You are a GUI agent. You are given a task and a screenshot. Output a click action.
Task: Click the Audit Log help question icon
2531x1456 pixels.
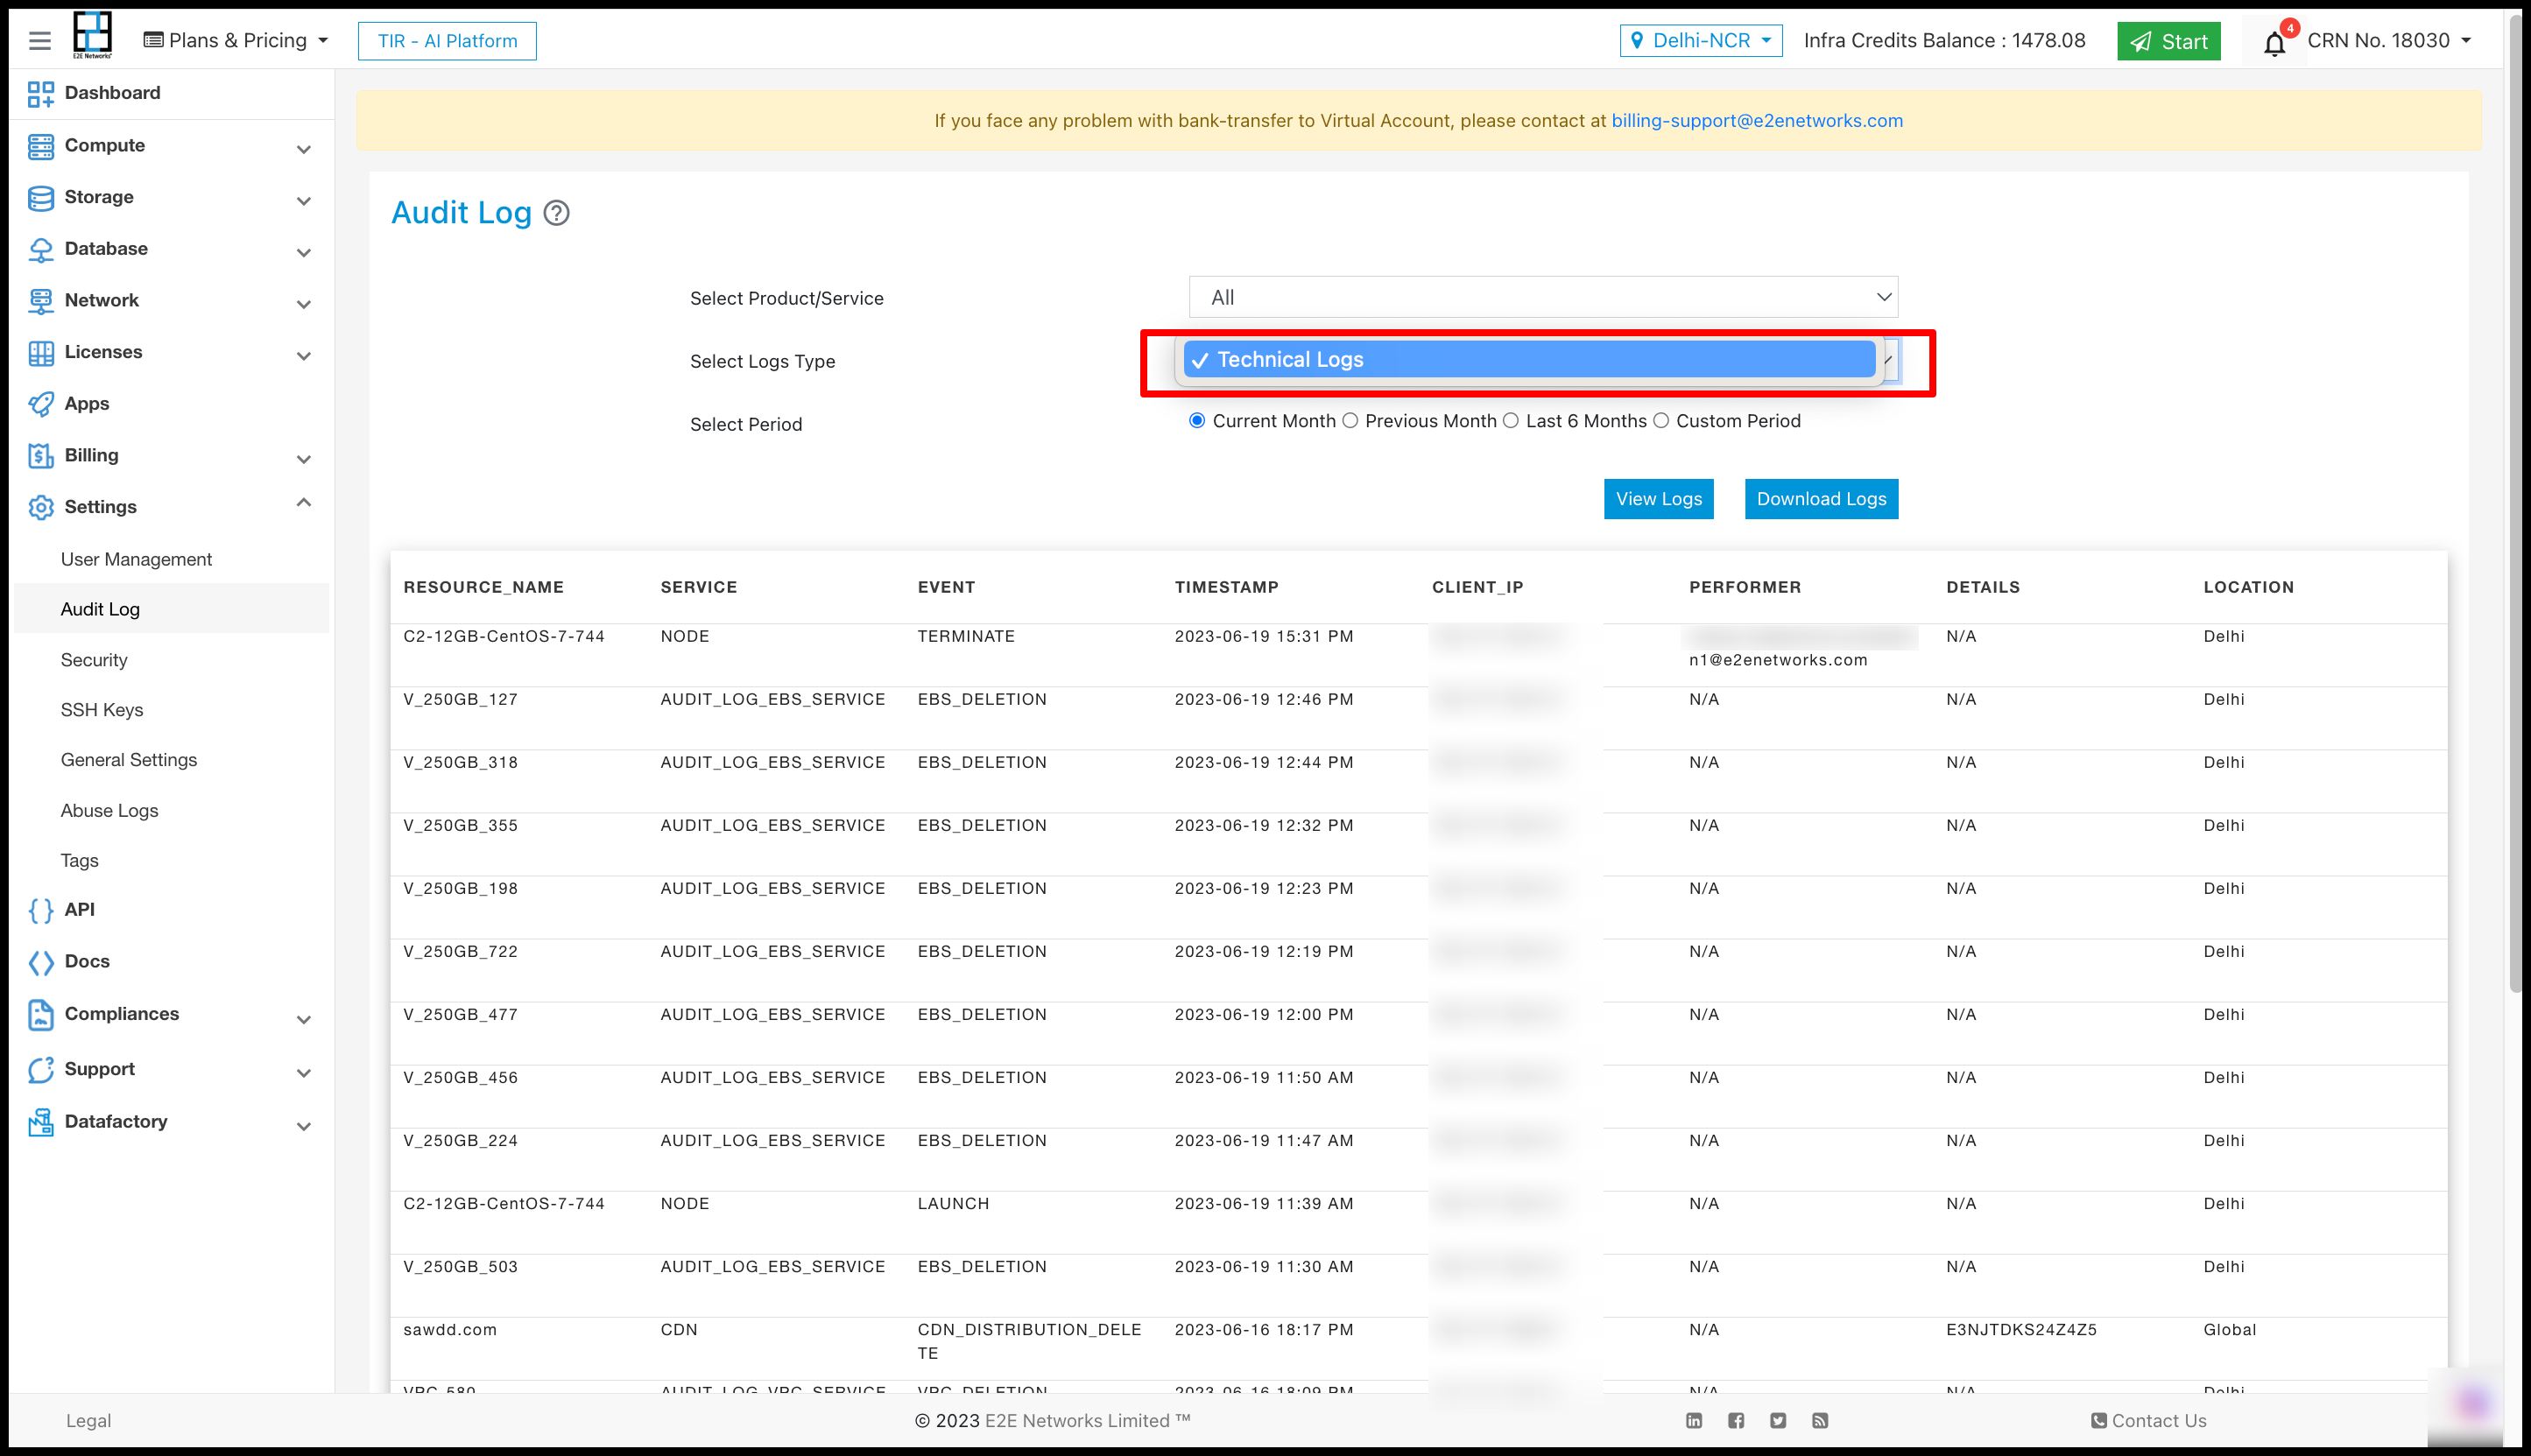click(x=556, y=213)
